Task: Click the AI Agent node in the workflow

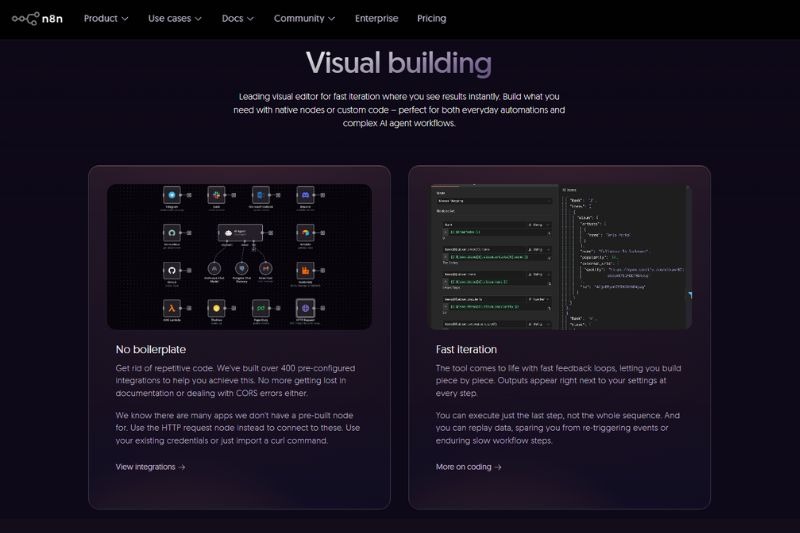Action: [x=238, y=231]
